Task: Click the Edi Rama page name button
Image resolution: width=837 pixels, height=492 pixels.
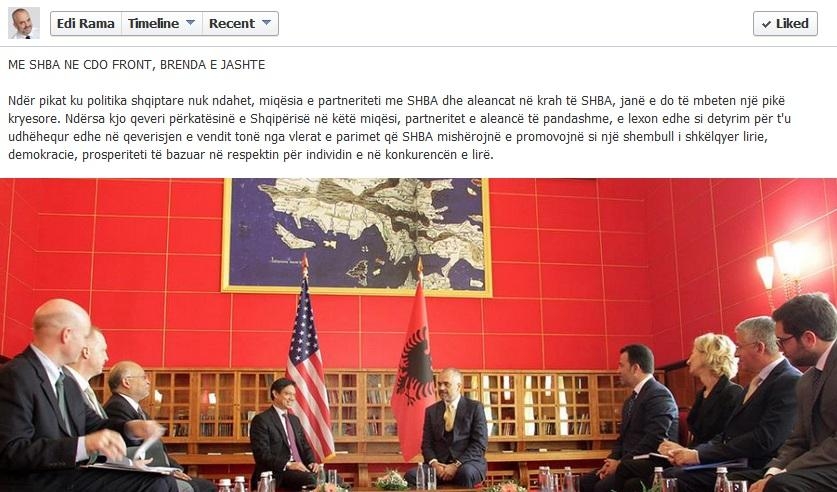Action: (86, 23)
